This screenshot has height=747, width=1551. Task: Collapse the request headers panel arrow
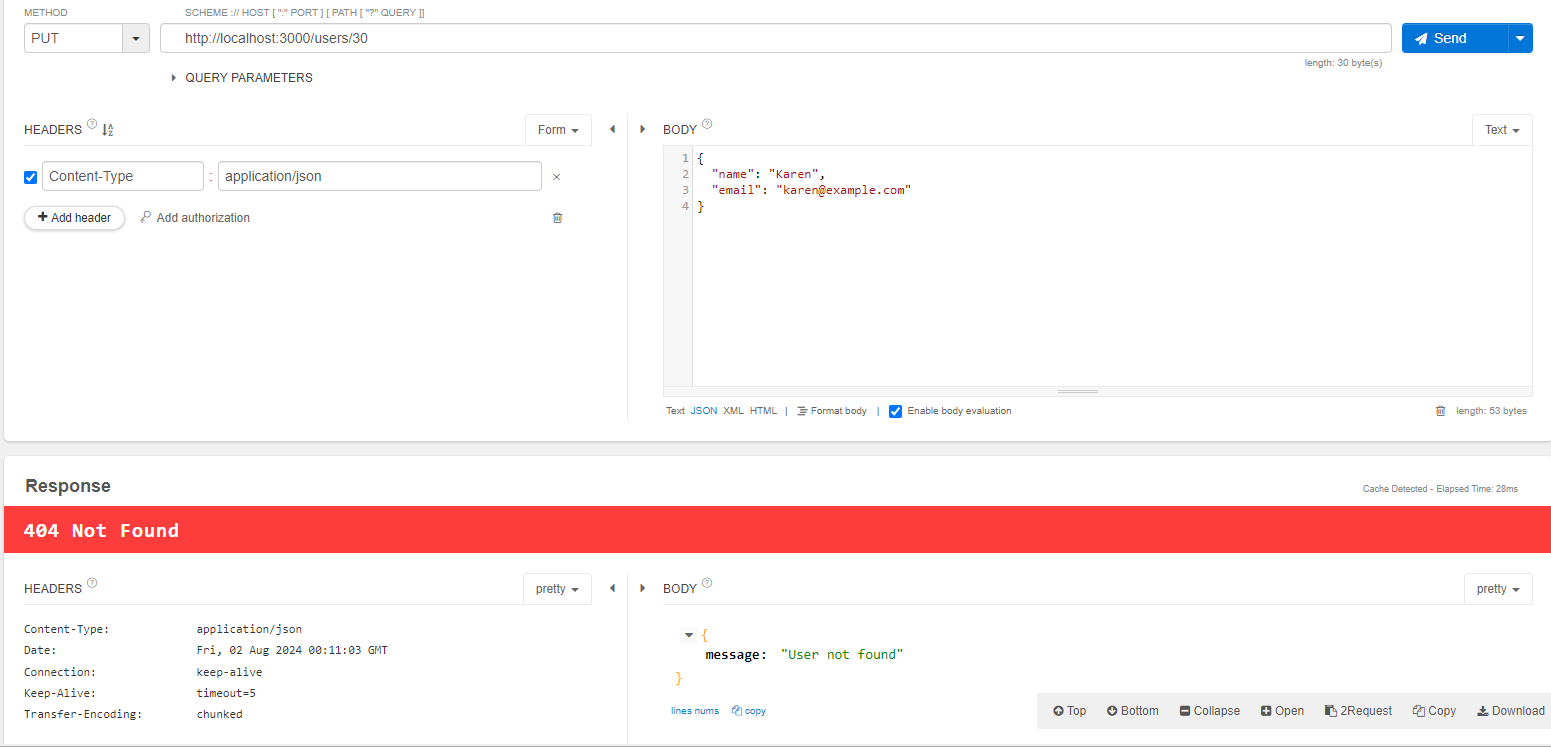click(x=612, y=129)
